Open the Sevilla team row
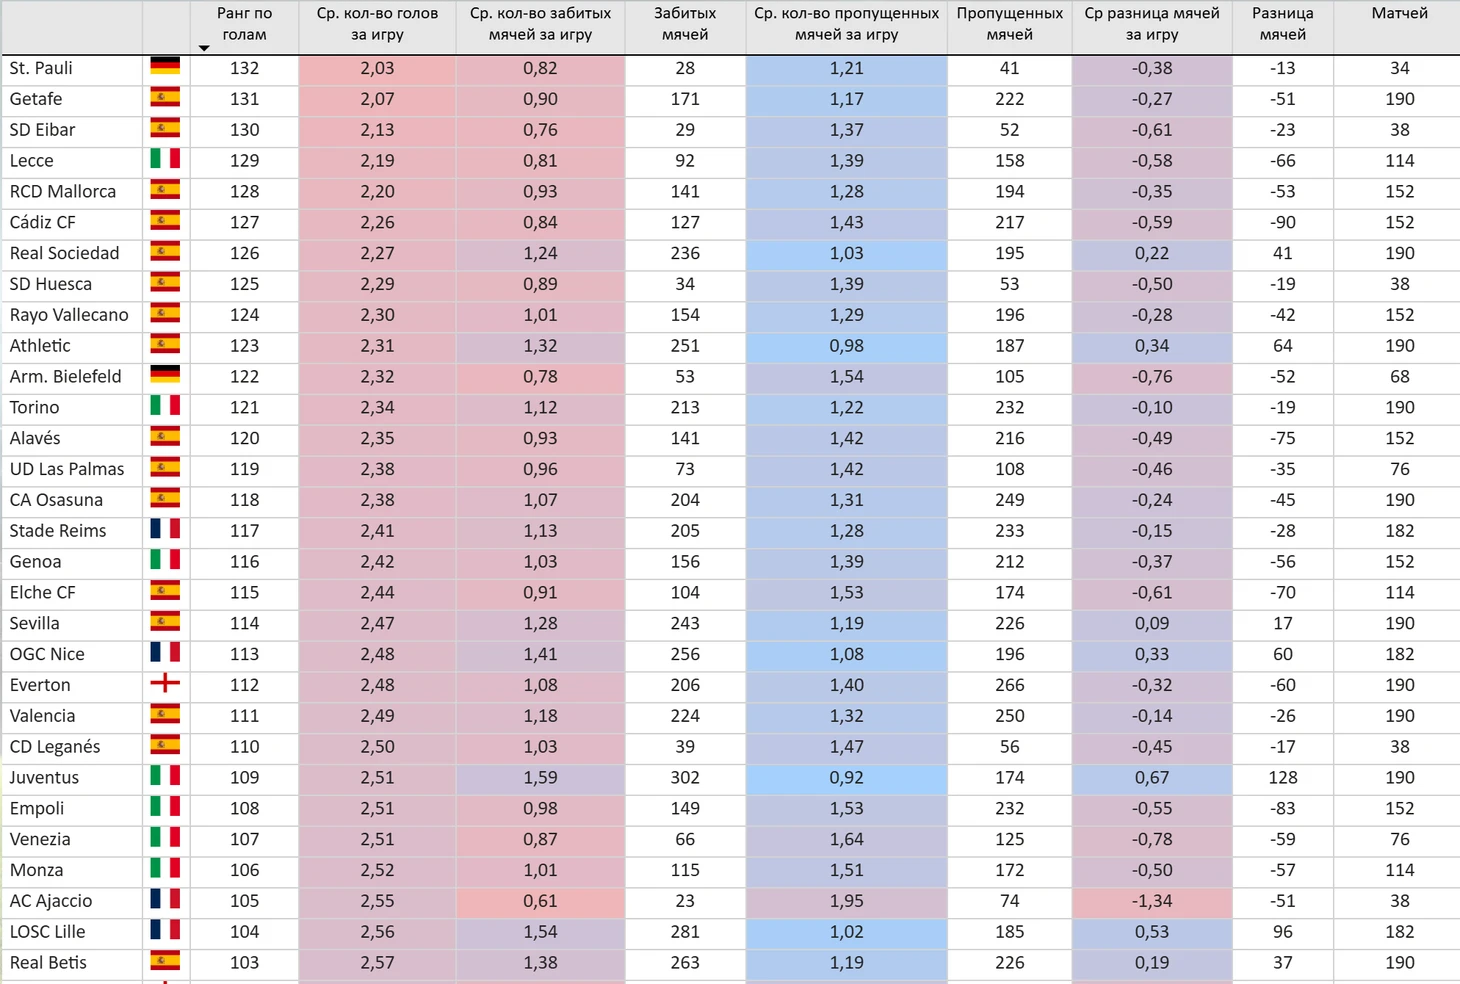 [x=730, y=623]
